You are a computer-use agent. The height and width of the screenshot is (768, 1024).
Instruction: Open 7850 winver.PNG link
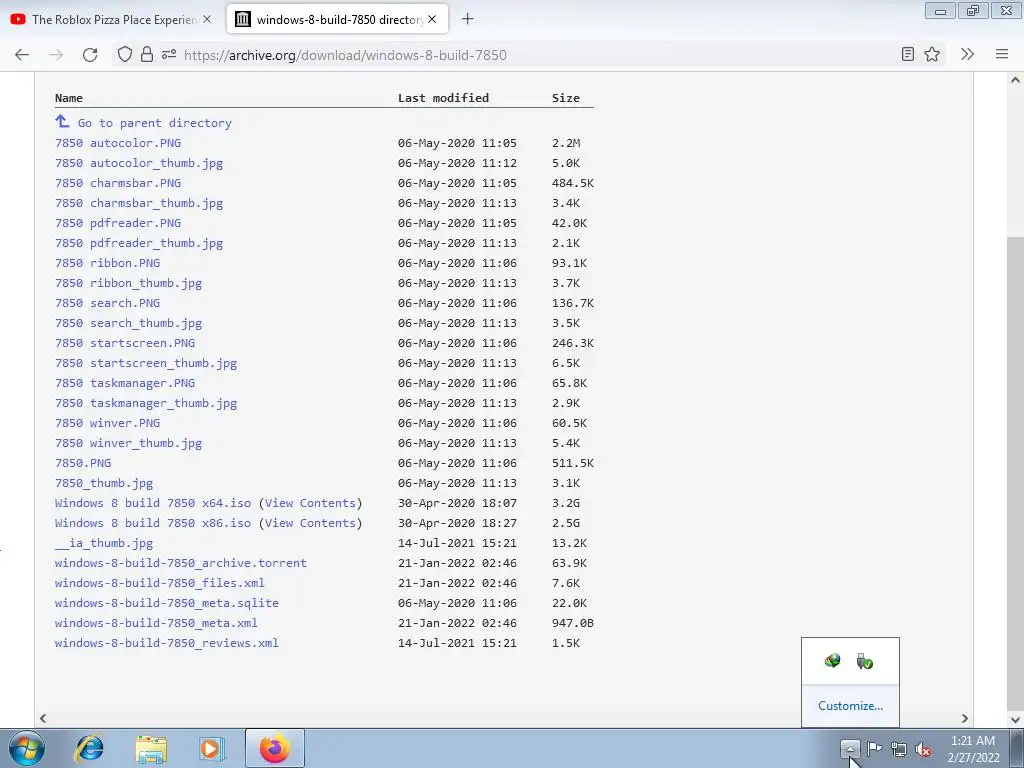coord(107,423)
